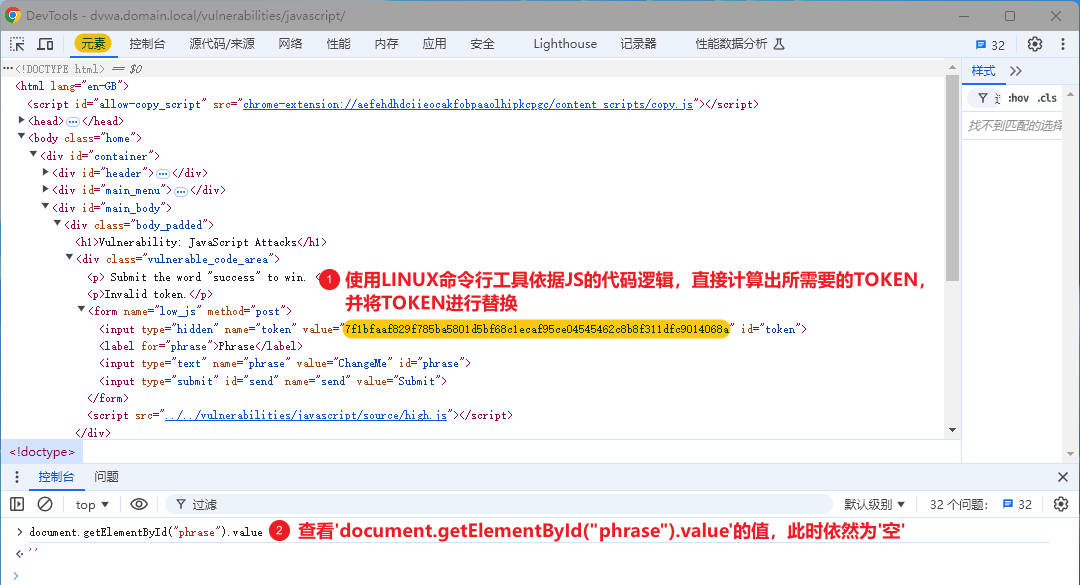Image resolution: width=1080 pixels, height=585 pixels.
Task: Select the highlighted token value text
Action: point(536,329)
